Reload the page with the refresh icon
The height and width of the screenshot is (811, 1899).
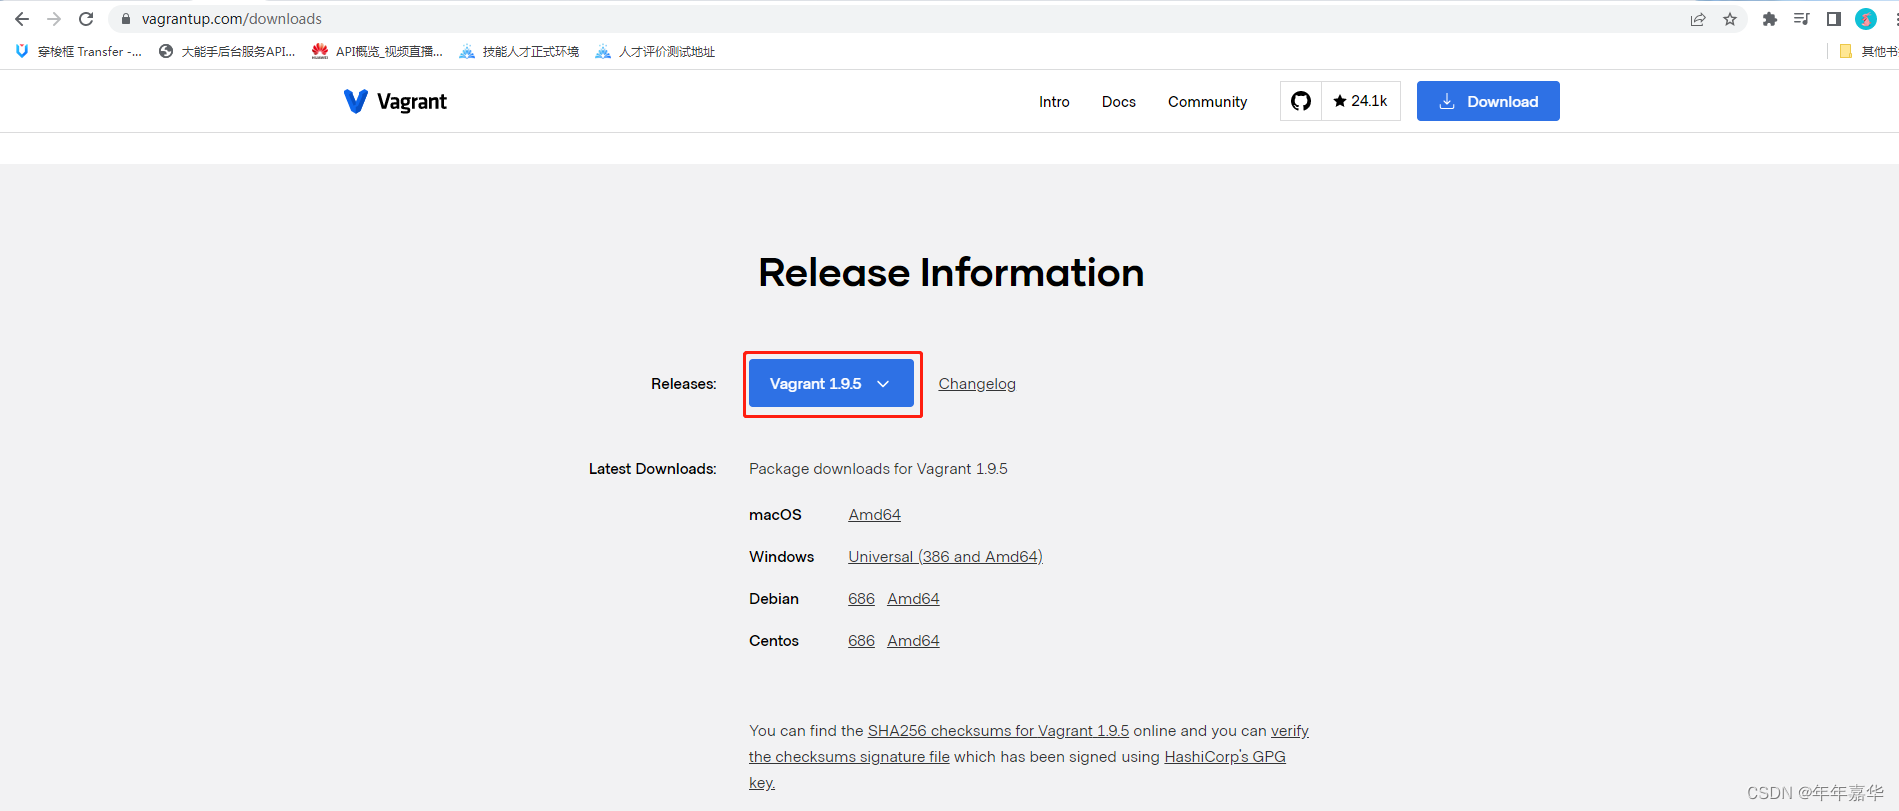[x=86, y=19]
